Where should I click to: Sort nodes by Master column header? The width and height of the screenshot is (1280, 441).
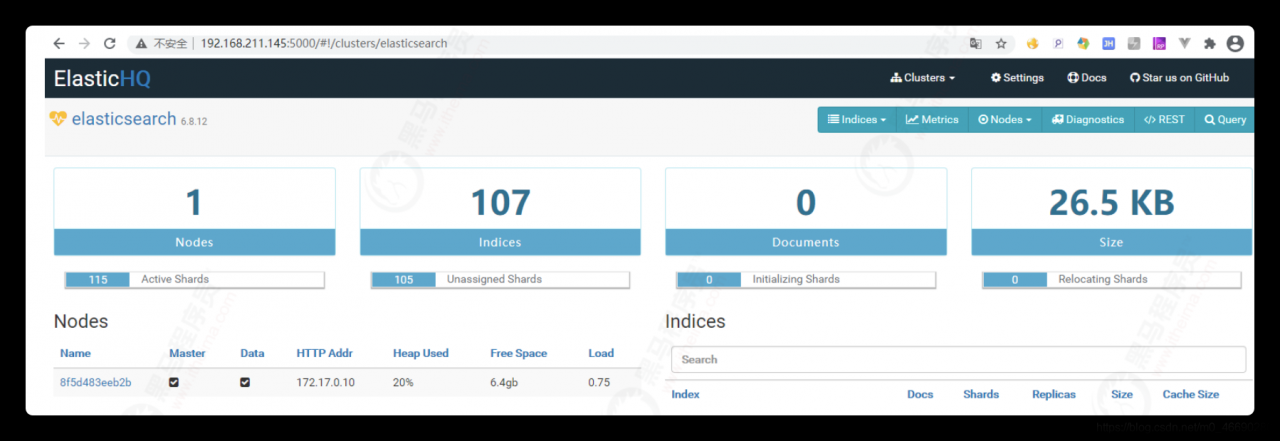point(188,353)
